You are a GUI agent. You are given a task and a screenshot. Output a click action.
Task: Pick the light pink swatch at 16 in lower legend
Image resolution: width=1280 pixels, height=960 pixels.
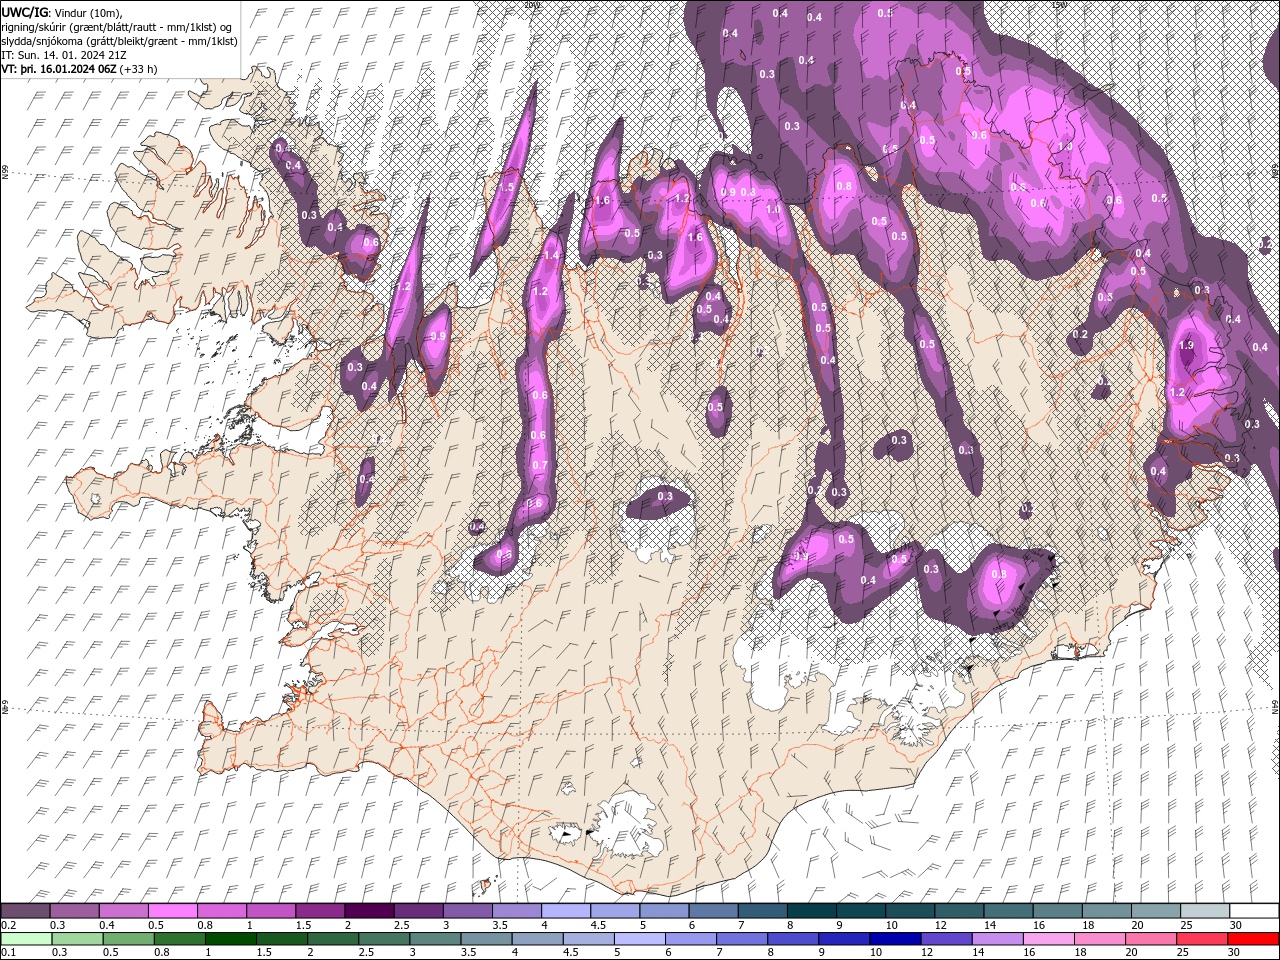pos(1047,939)
